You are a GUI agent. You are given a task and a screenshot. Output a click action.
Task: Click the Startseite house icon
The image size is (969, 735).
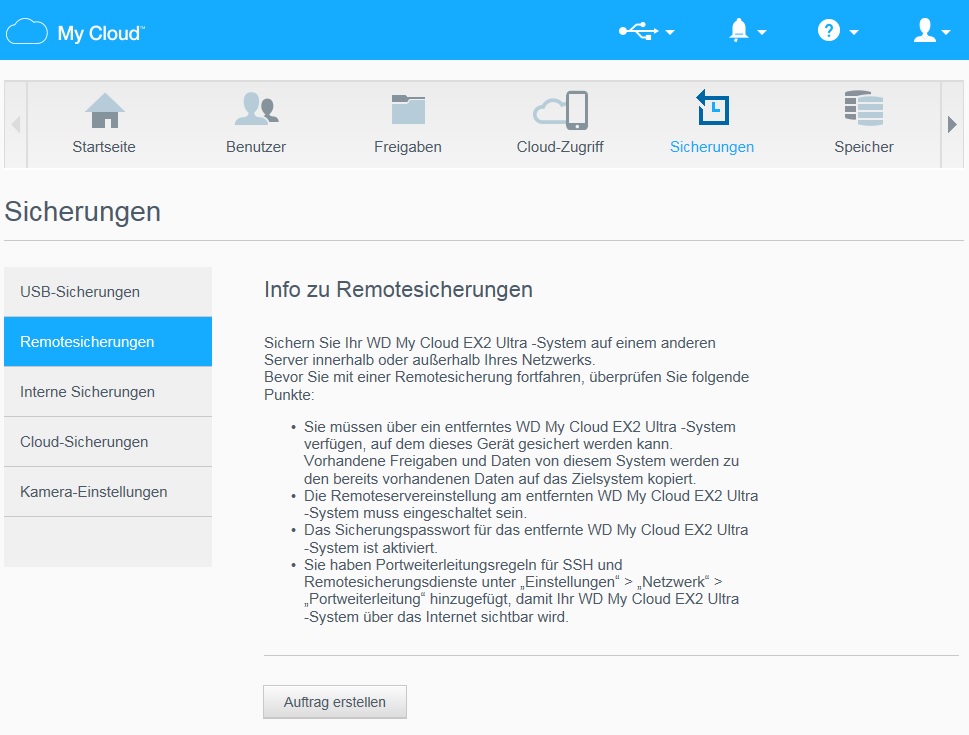click(x=104, y=111)
